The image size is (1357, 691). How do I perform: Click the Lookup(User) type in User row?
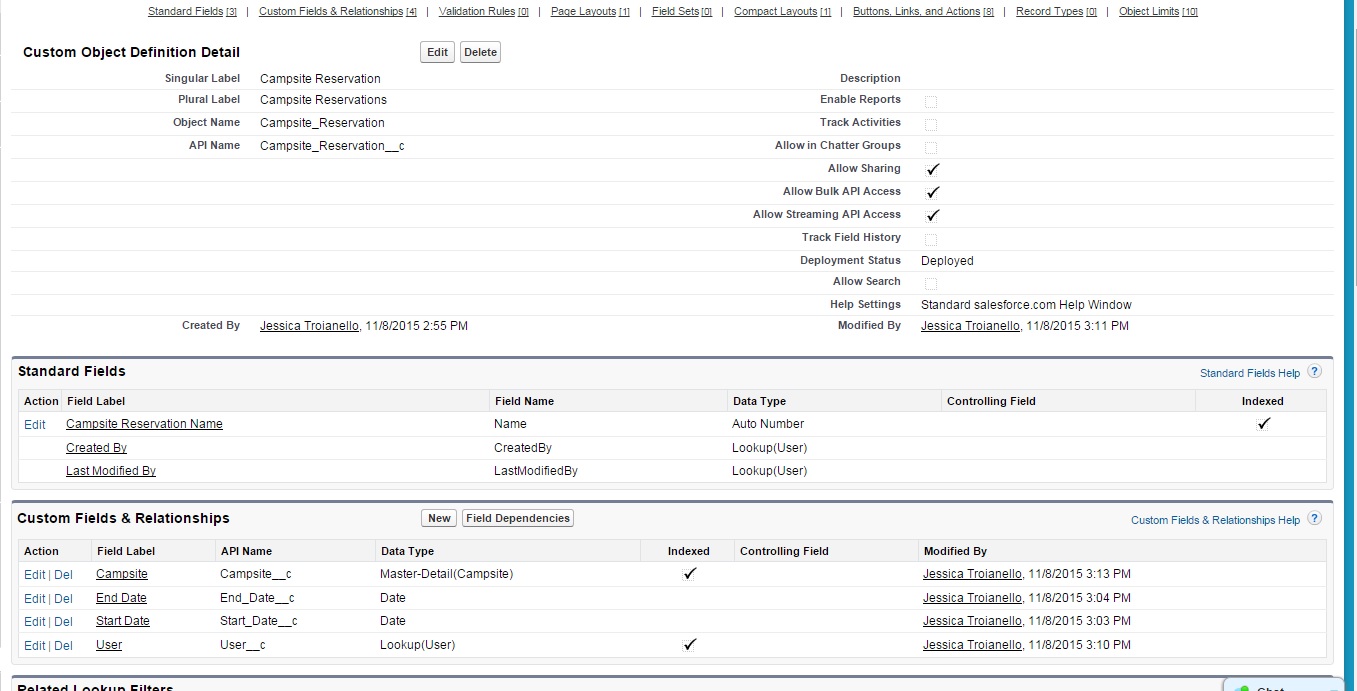pos(417,645)
